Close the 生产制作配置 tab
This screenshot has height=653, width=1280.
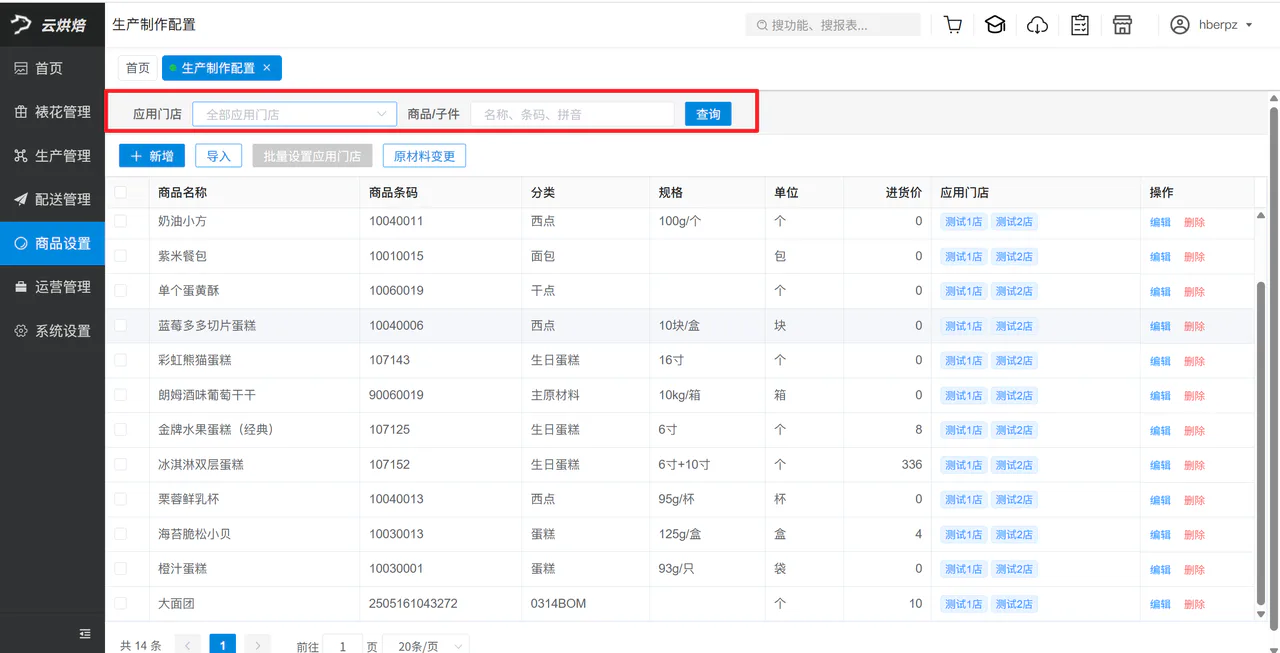[267, 68]
